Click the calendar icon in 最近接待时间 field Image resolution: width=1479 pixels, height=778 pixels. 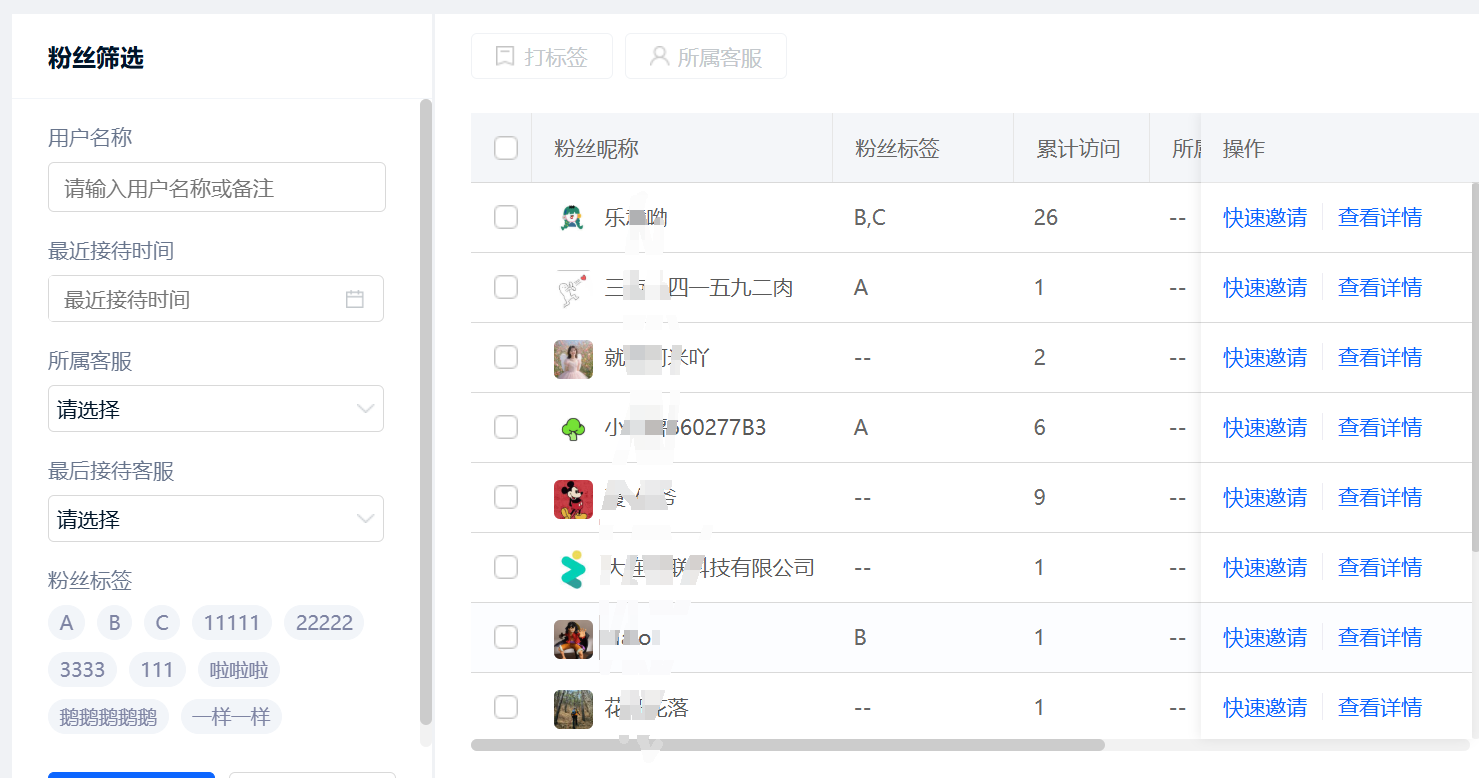pos(354,299)
